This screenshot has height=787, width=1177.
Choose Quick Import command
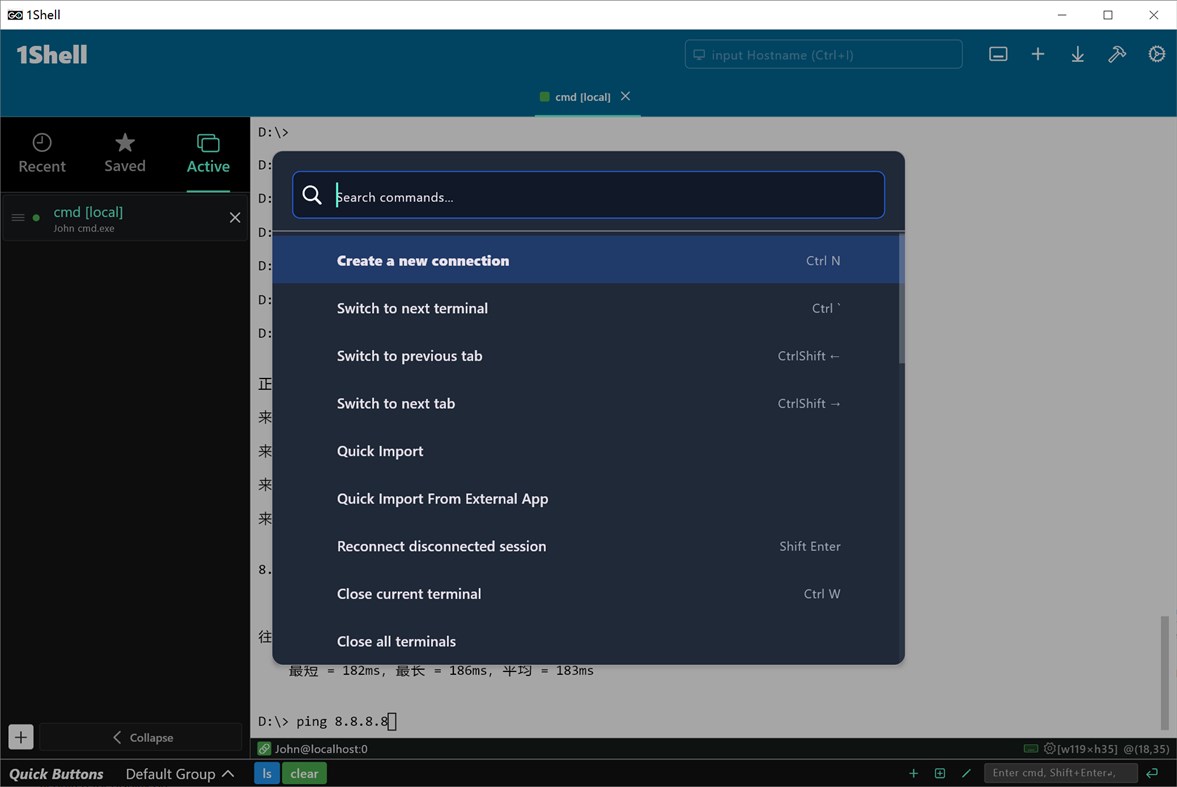click(588, 451)
